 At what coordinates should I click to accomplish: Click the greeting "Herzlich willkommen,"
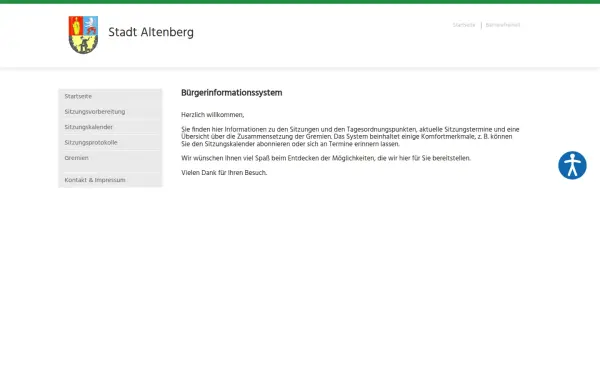[x=212, y=115]
